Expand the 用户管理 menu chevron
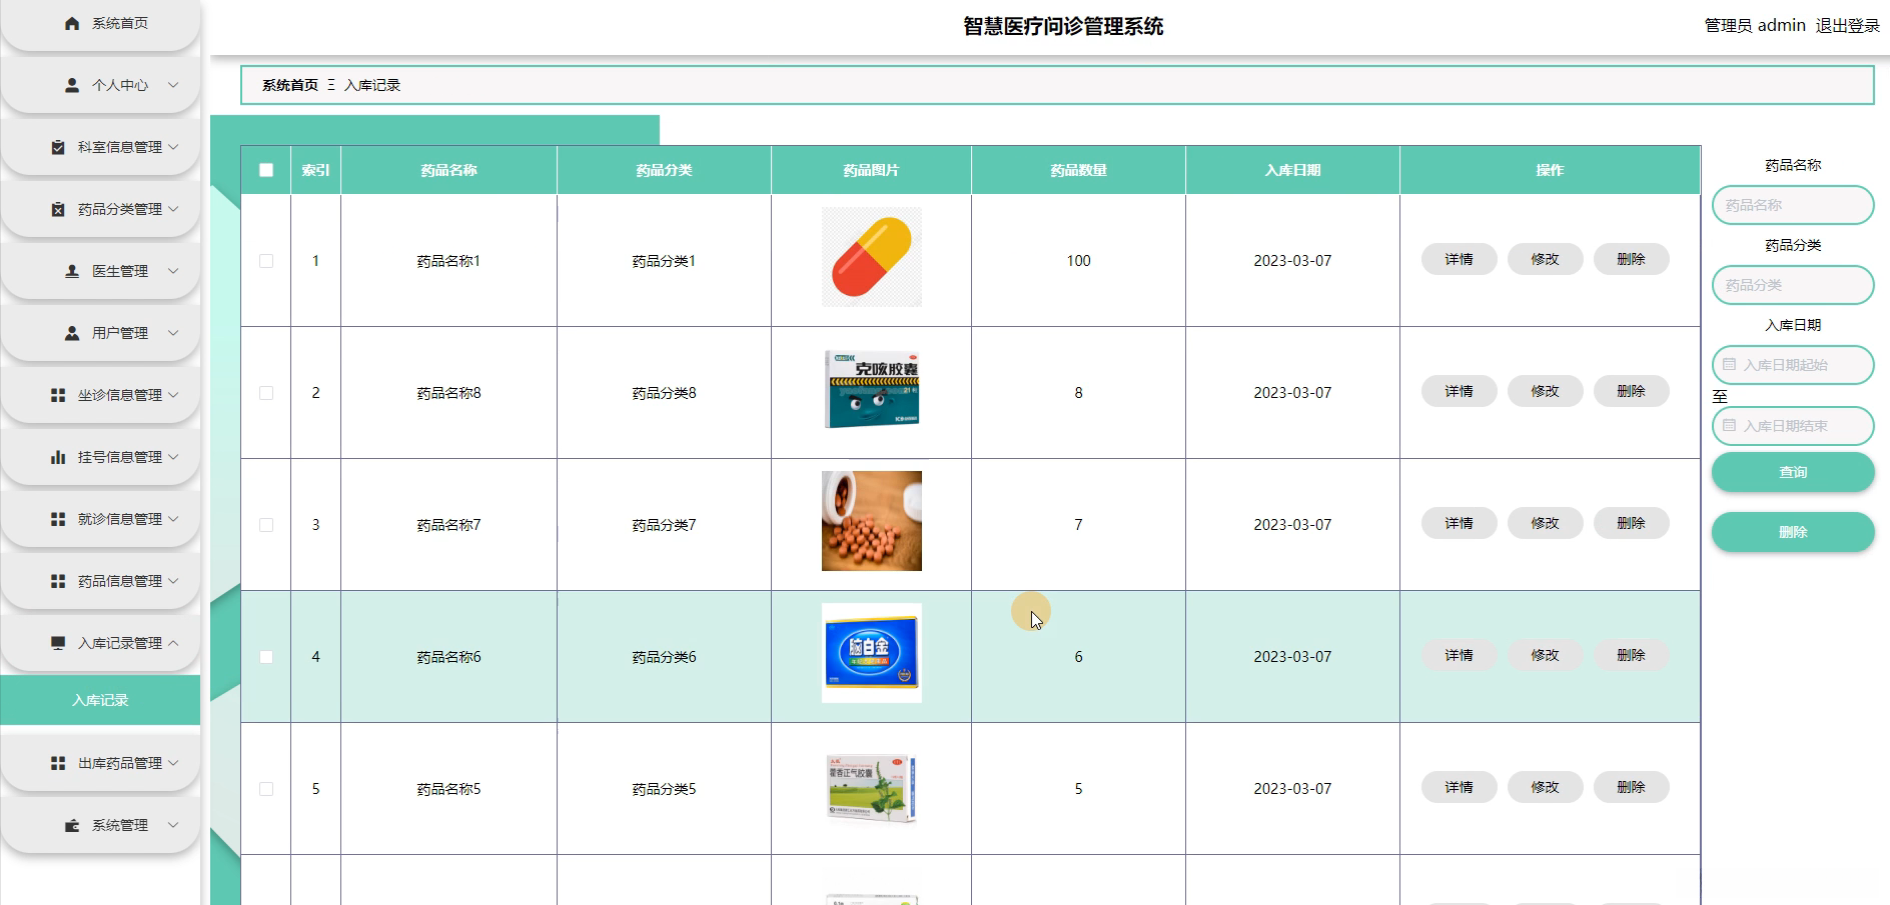 pyautogui.click(x=173, y=333)
